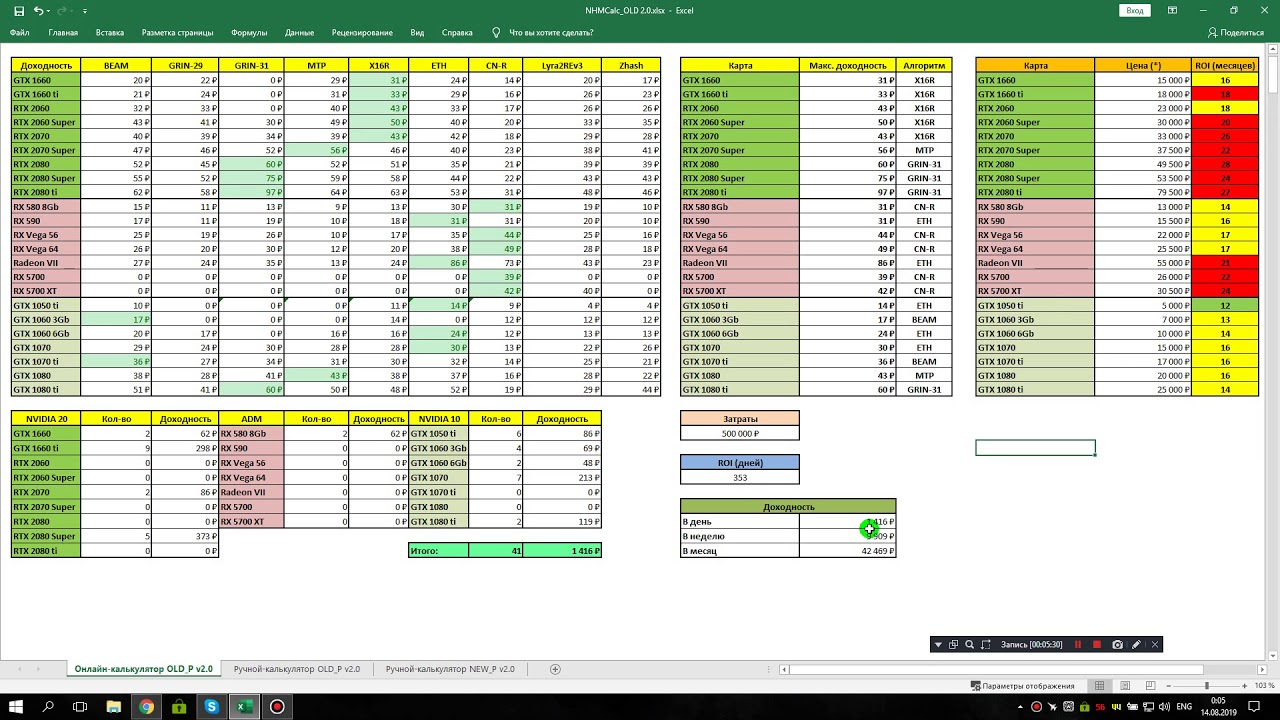The height and width of the screenshot is (720, 1280).
Task: Open Skype from the taskbar
Action: pyautogui.click(x=212, y=707)
